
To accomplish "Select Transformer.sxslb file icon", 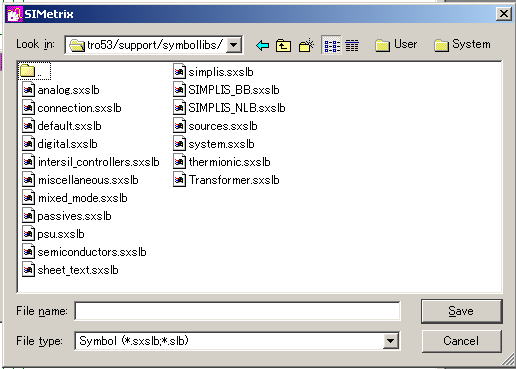I will (x=179, y=180).
